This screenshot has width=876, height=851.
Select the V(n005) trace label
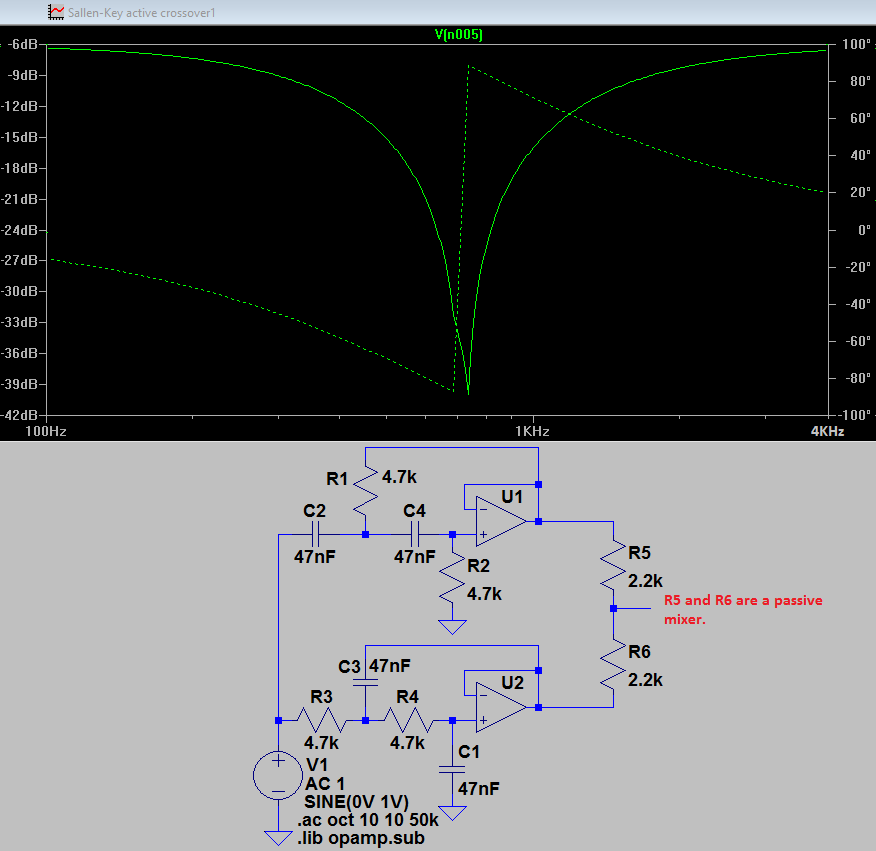coord(458,35)
